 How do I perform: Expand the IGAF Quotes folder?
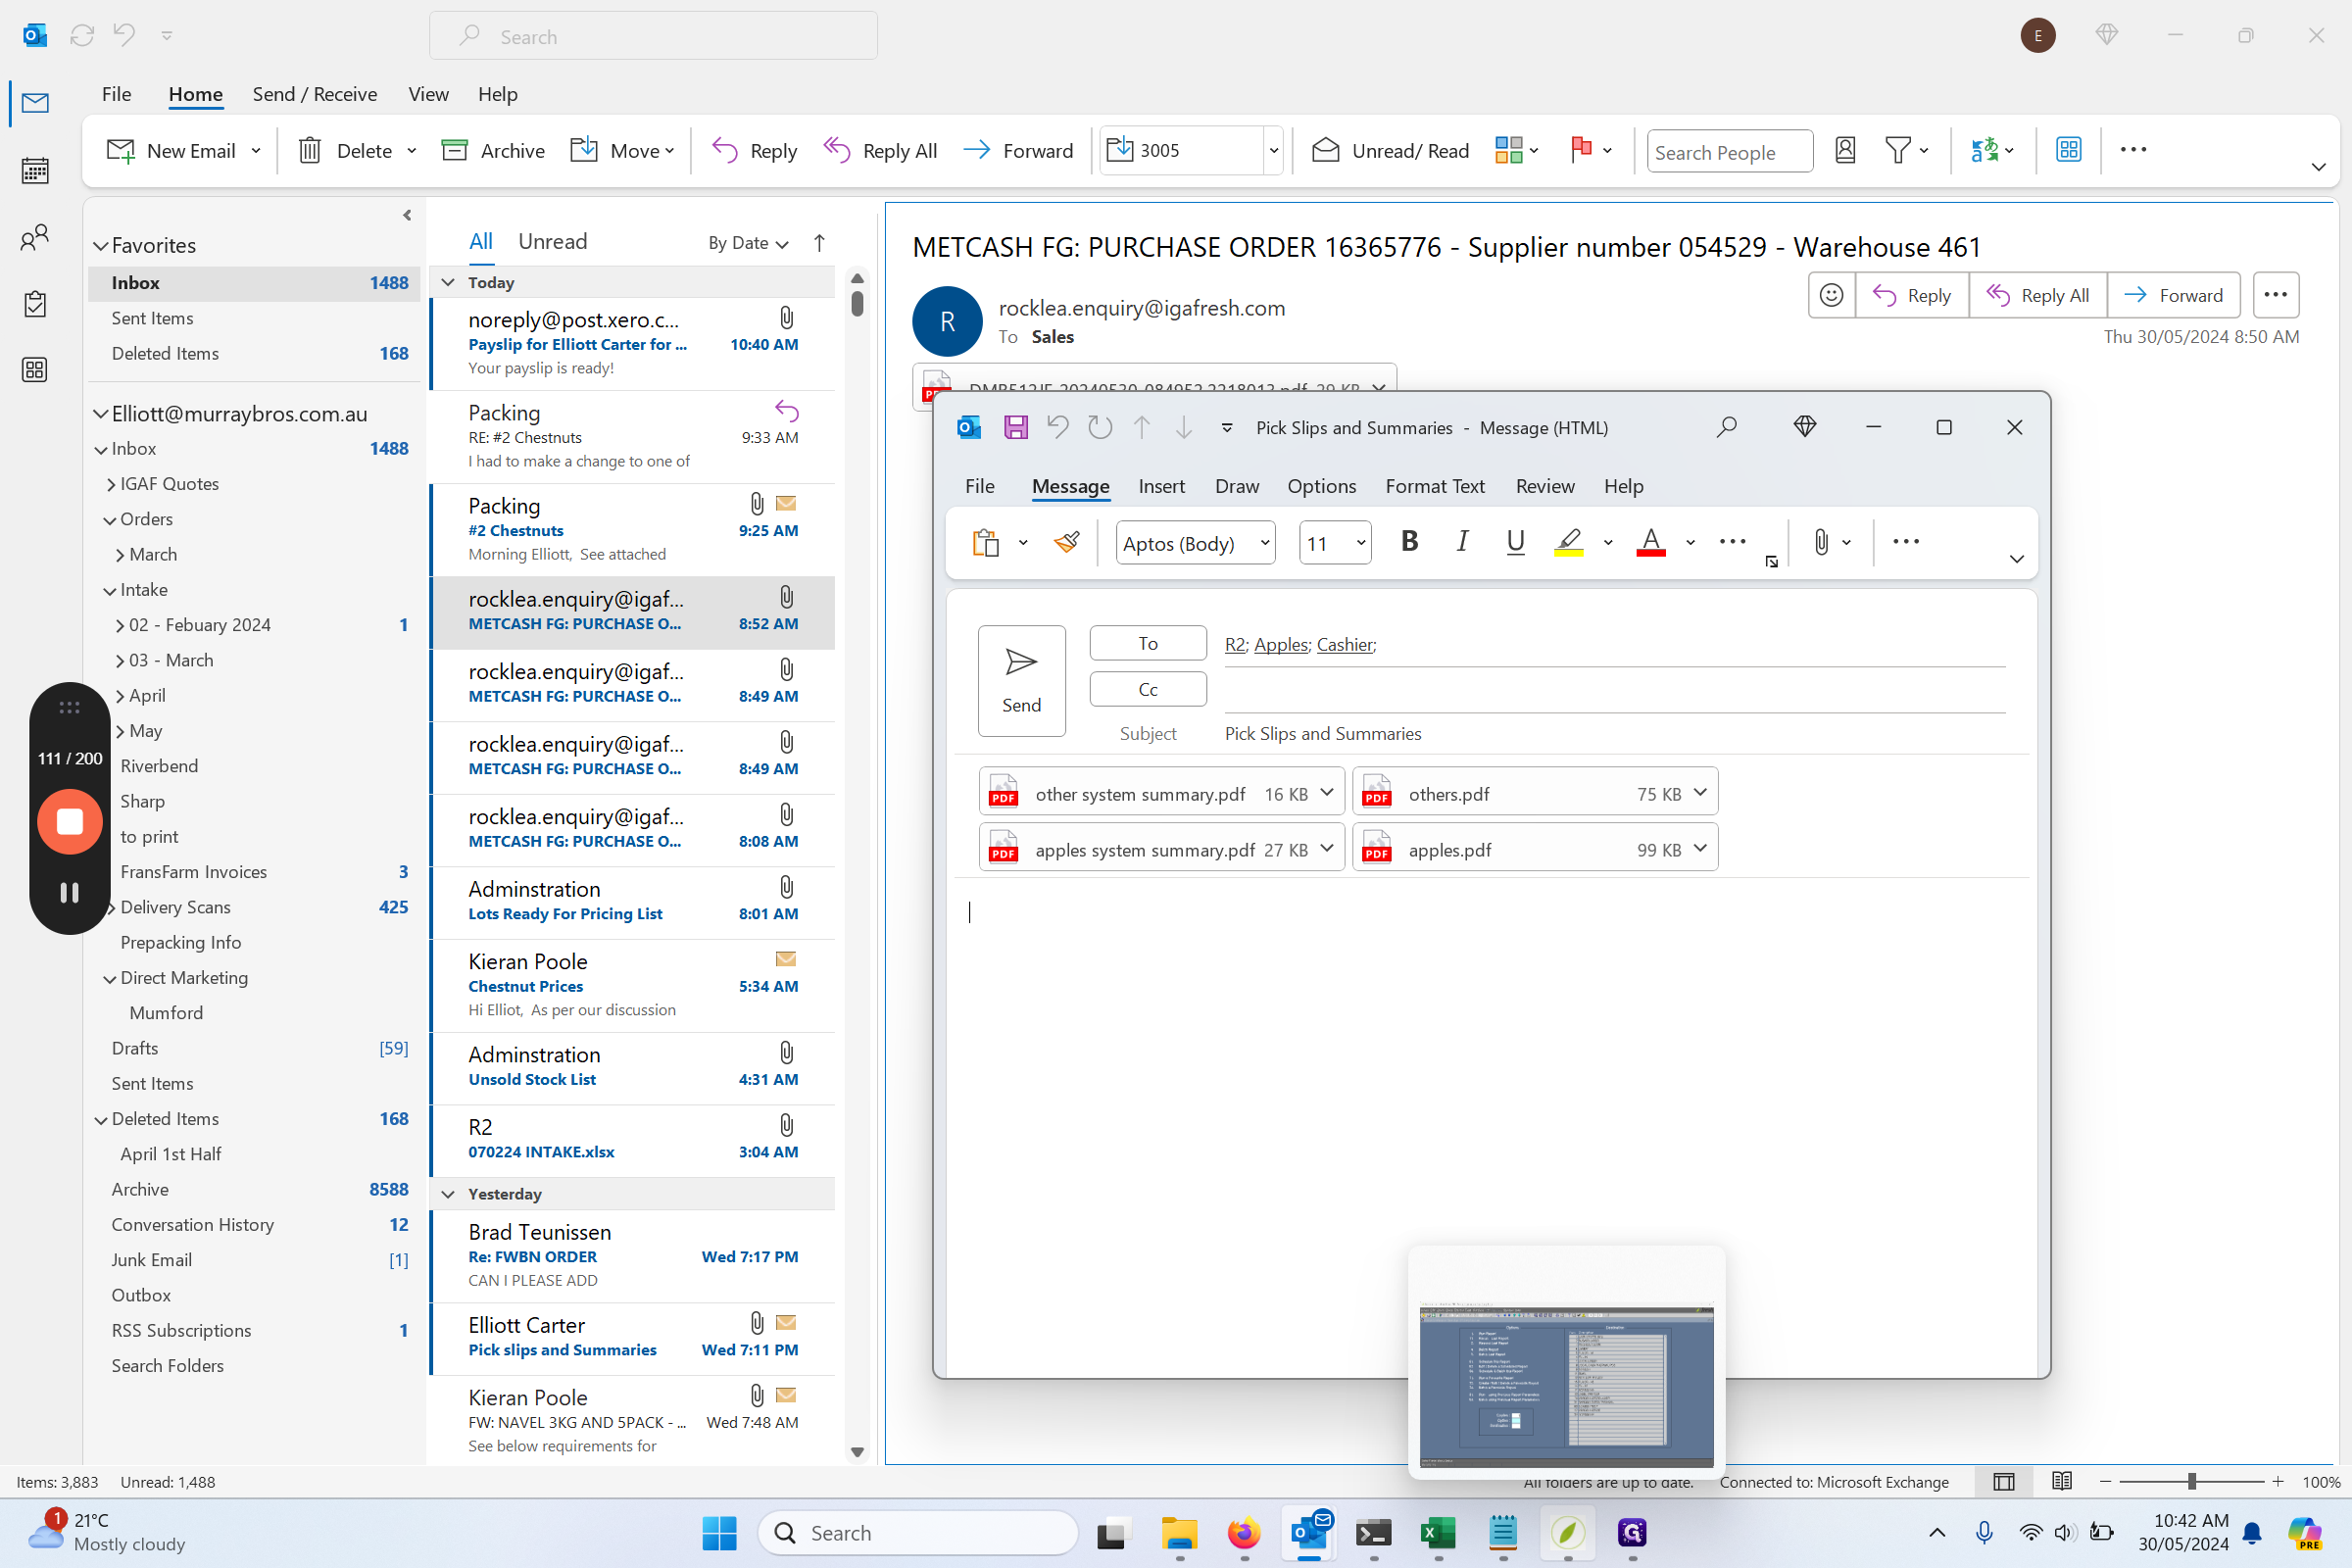click(111, 484)
